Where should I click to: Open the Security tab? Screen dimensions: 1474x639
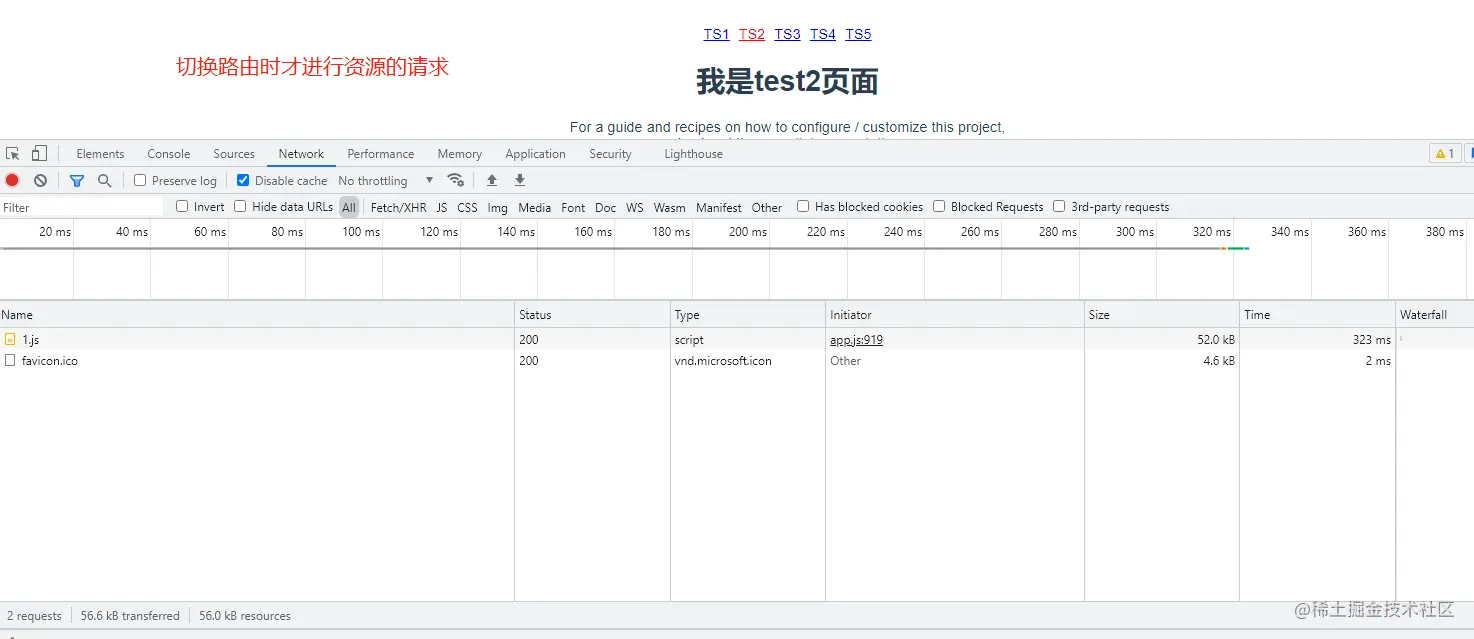tap(610, 154)
